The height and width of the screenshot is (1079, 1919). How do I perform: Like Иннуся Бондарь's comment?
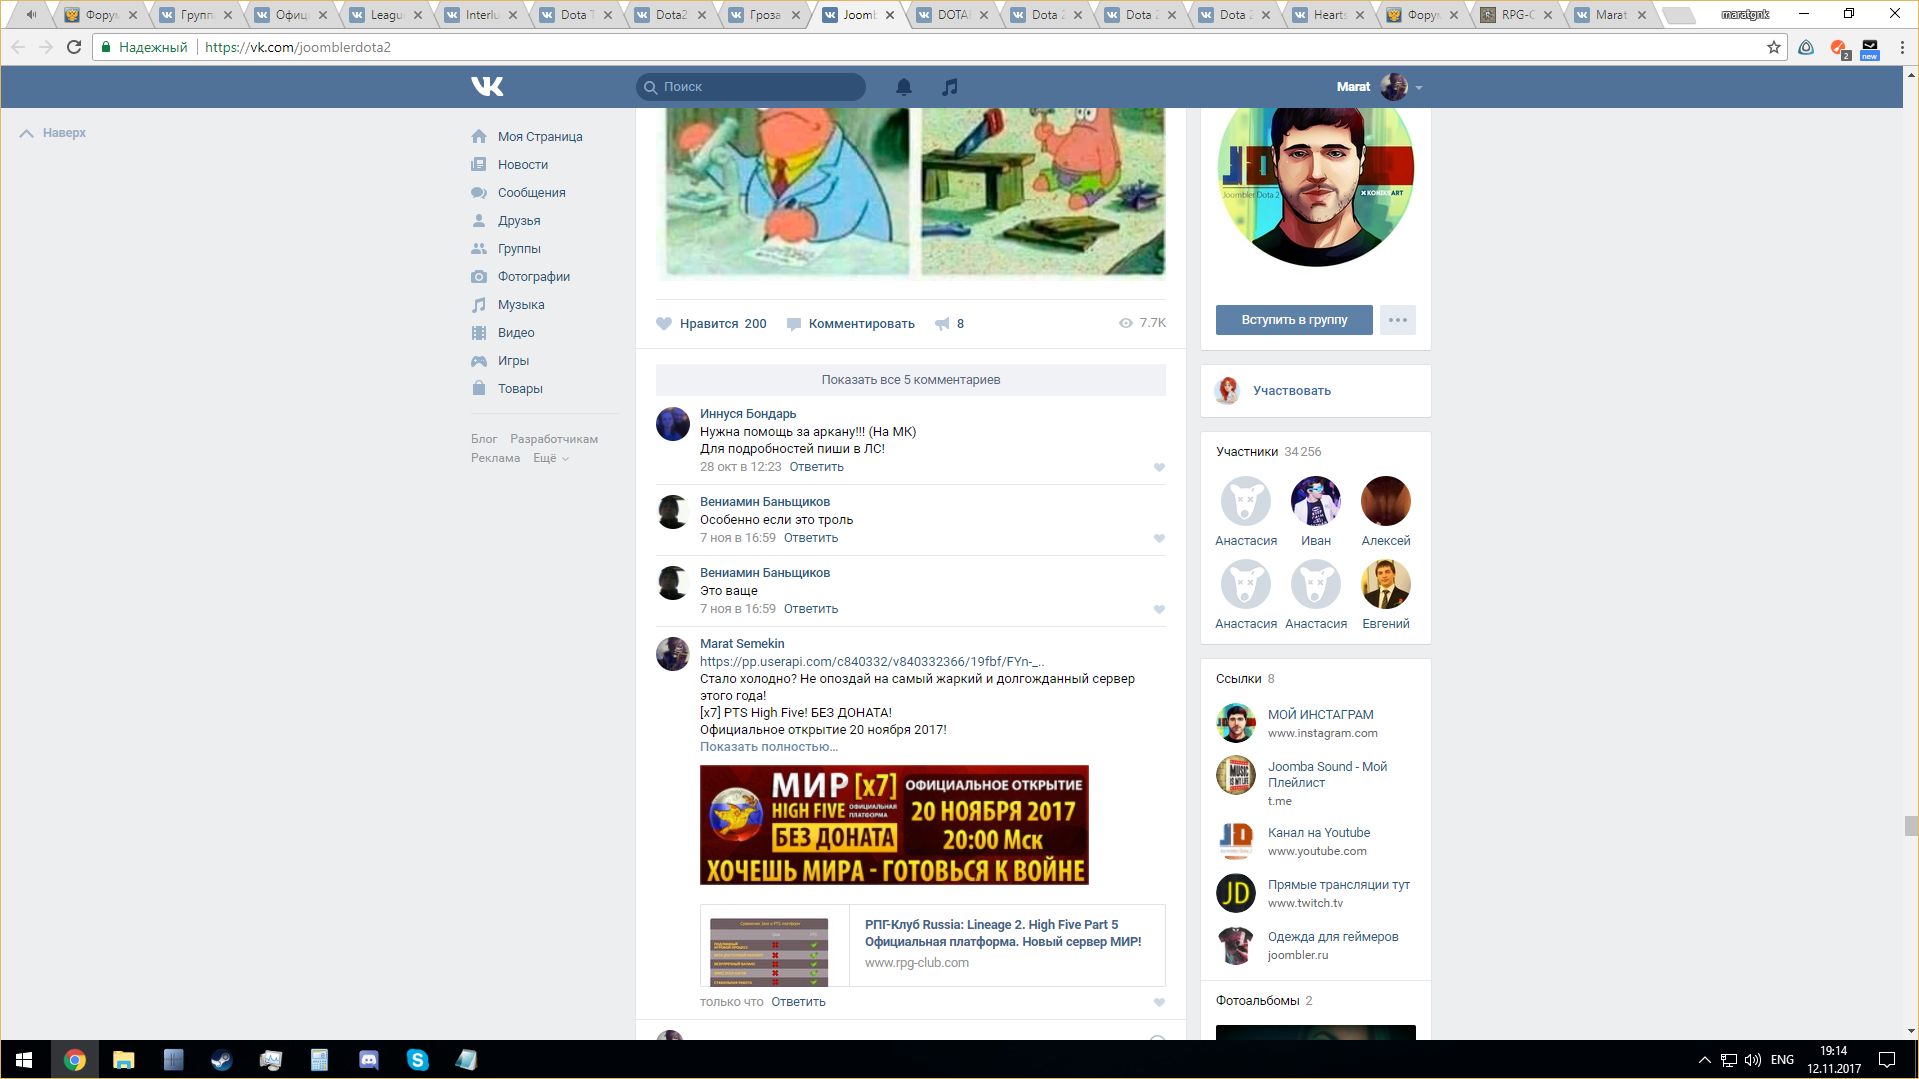[1159, 467]
